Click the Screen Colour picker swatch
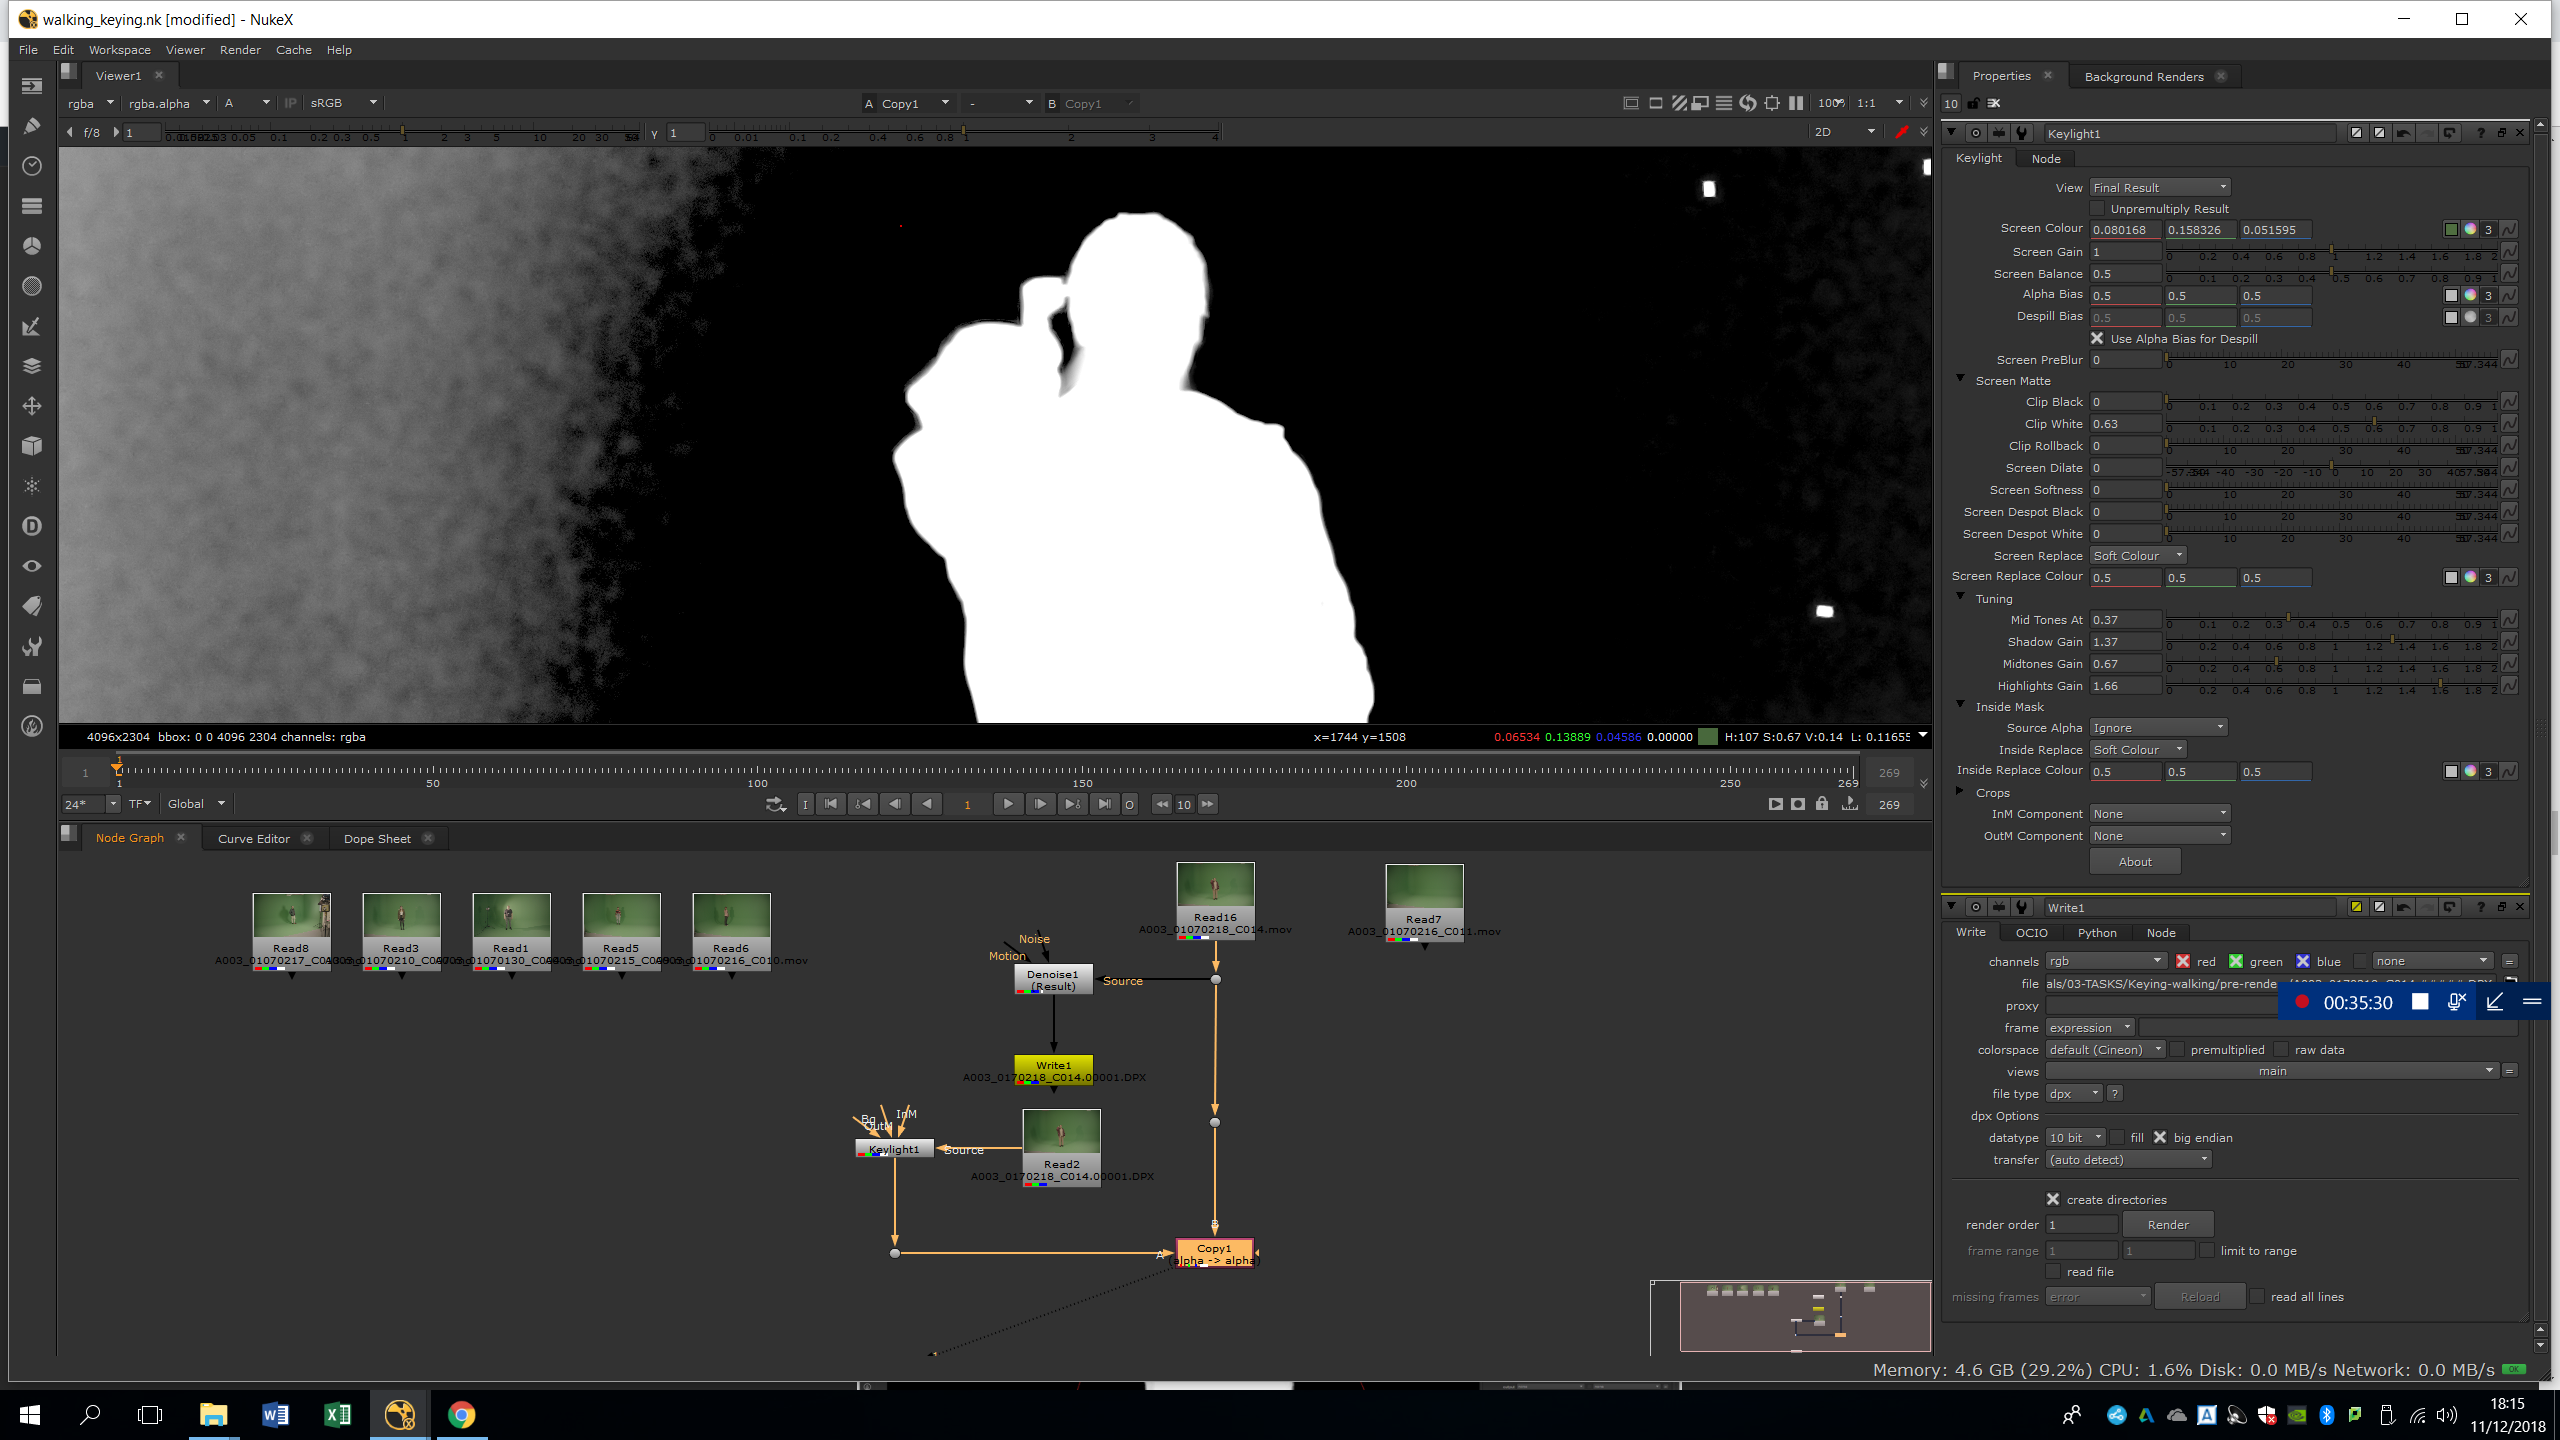Screen dimensions: 2560x1440 pyautogui.click(x=2451, y=230)
